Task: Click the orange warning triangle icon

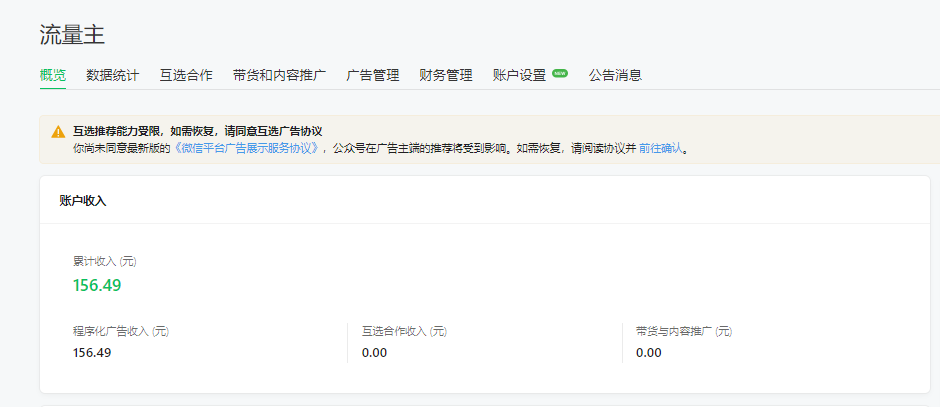Action: coord(58,132)
